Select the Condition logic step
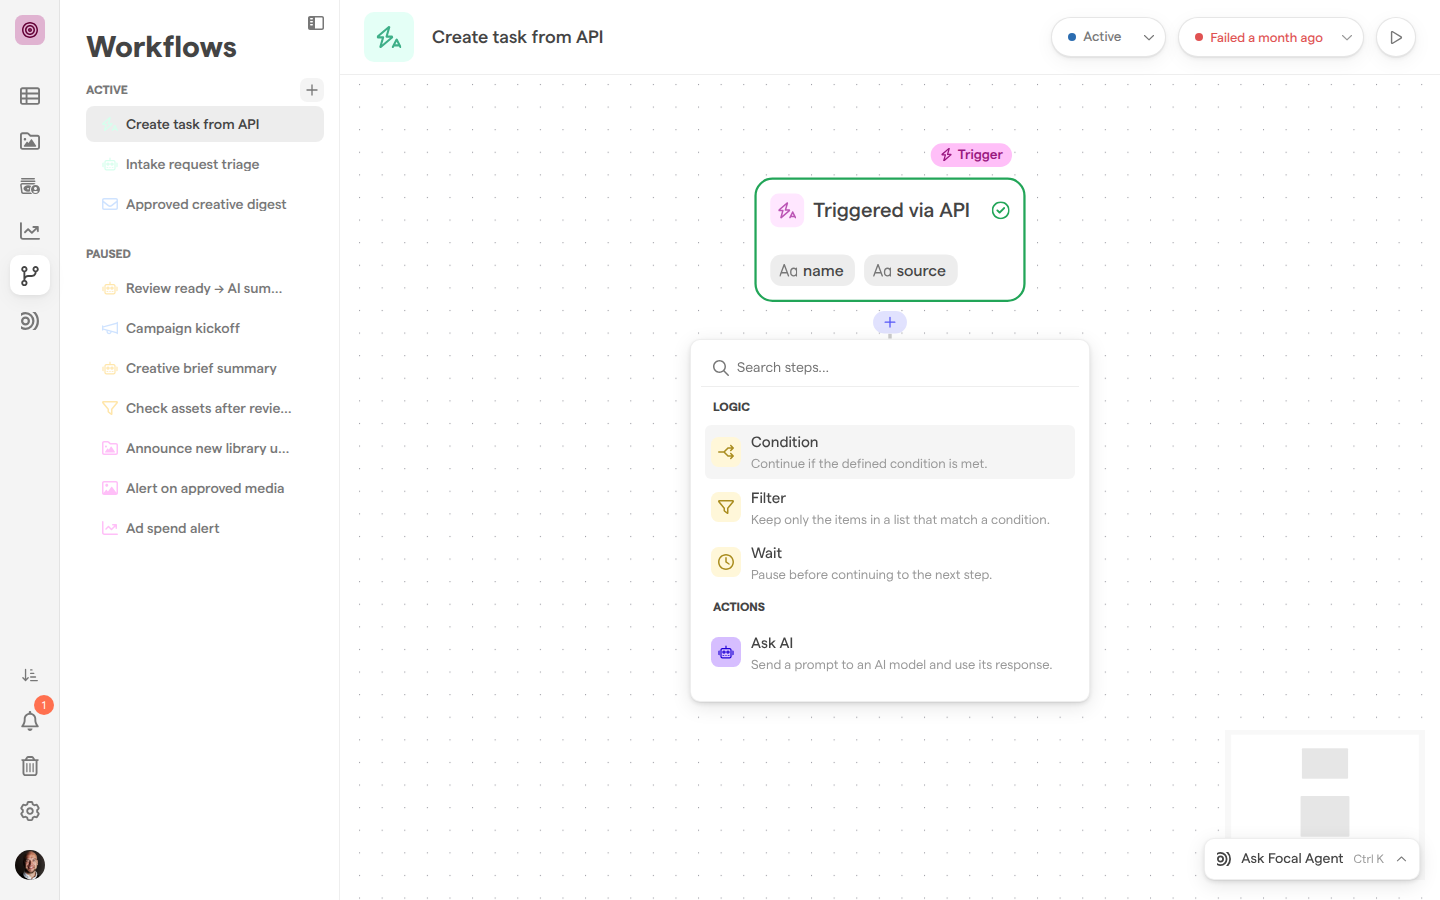The width and height of the screenshot is (1440, 900). tap(890, 452)
